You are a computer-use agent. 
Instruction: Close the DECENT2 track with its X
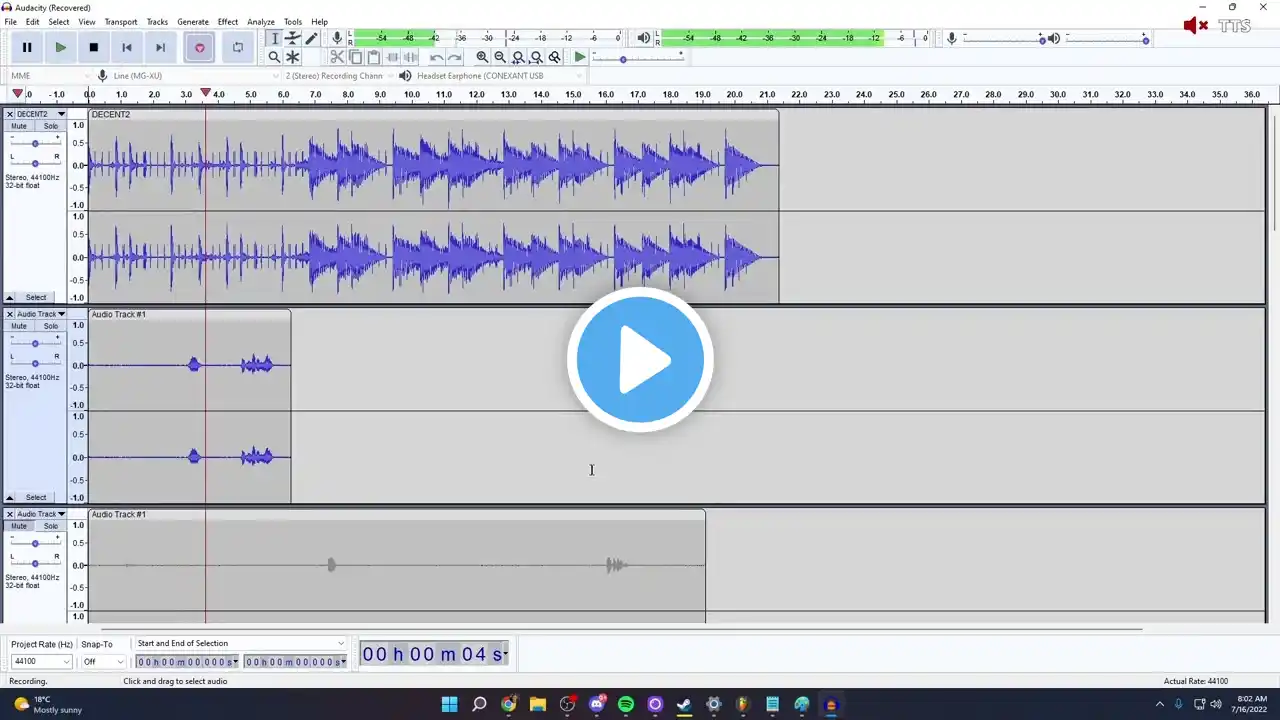[x=10, y=114]
